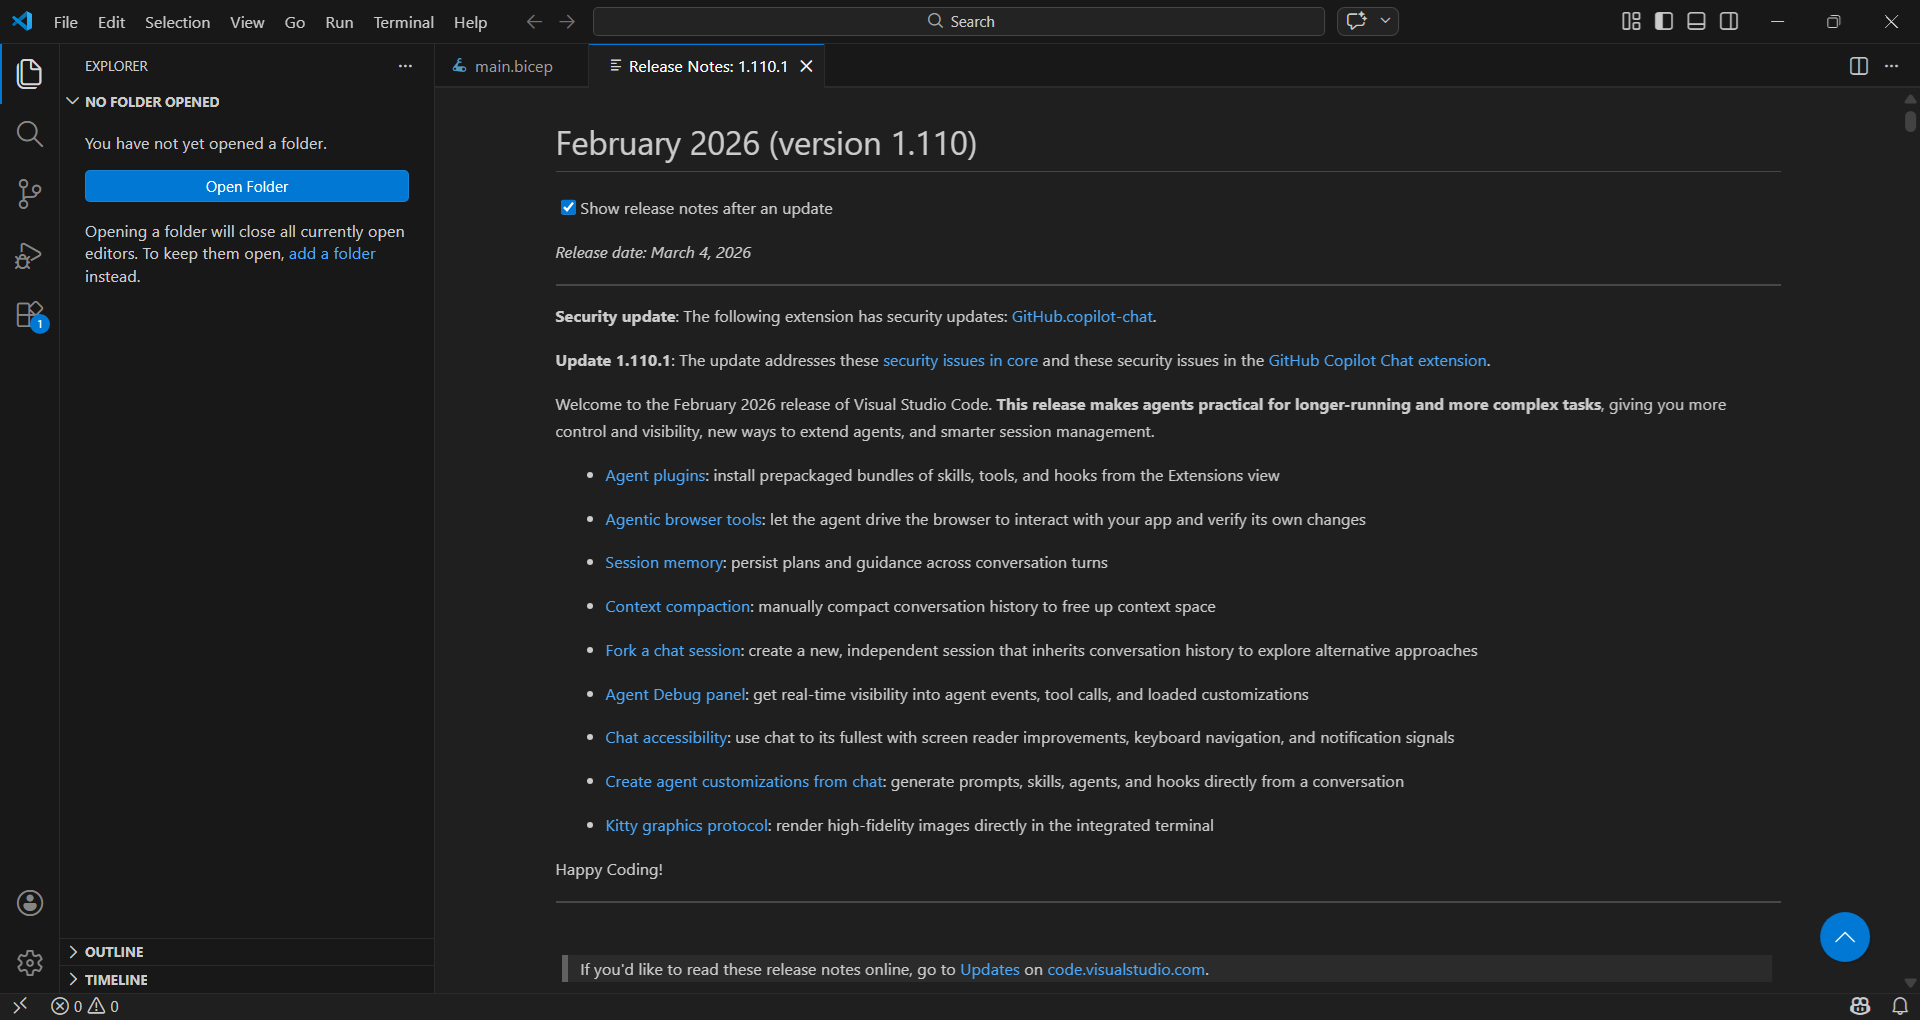Click the scrollbar down arrow
The image size is (1920, 1020).
(x=1910, y=983)
